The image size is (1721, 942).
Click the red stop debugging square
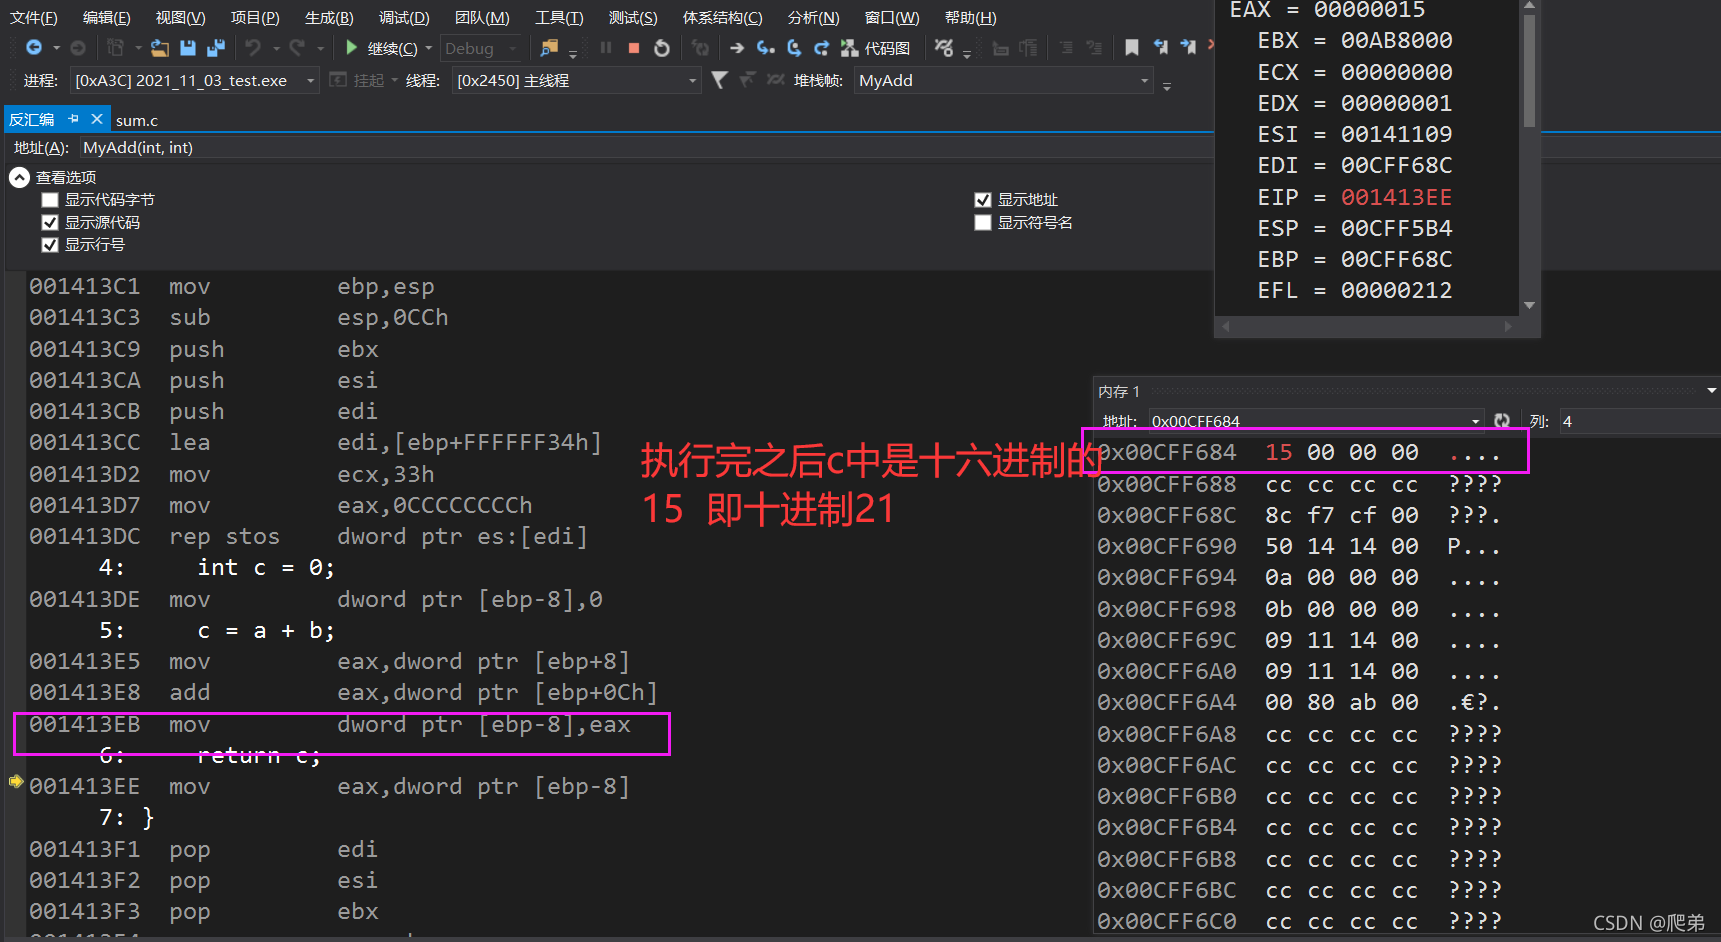634,48
